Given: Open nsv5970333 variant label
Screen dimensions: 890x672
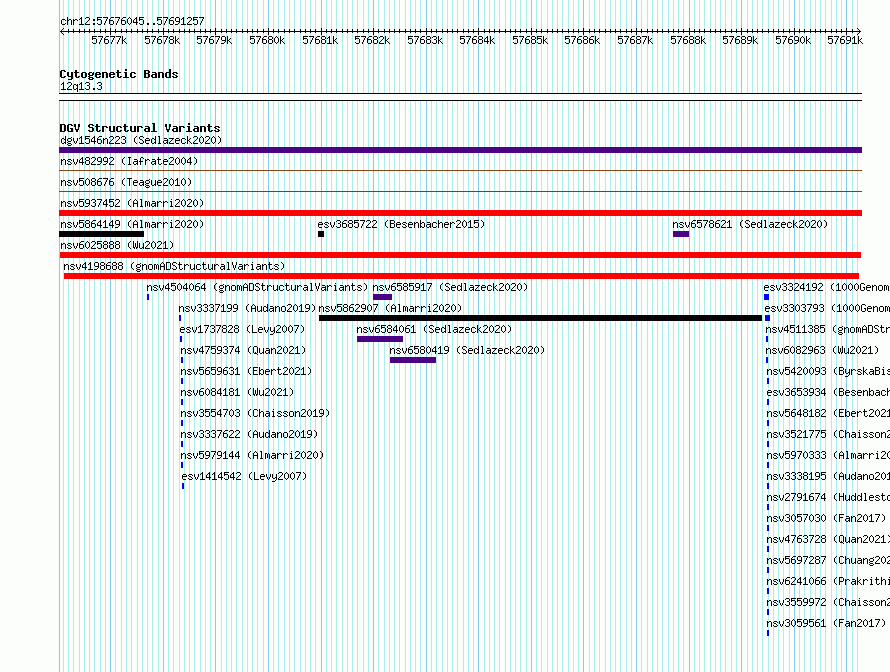Looking at the screenshot, I should [828, 455].
